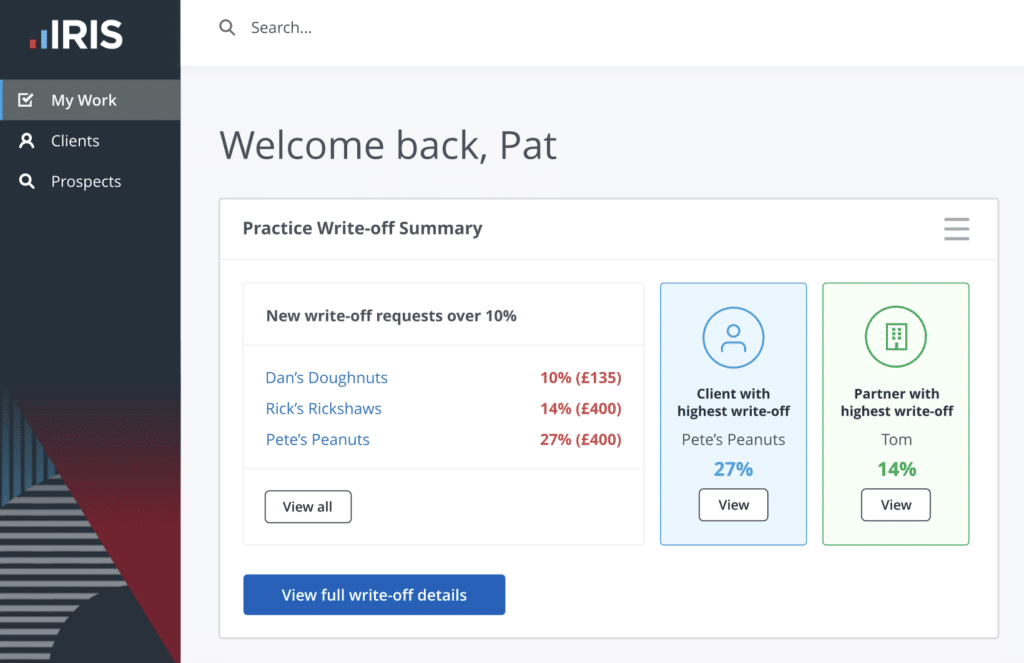This screenshot has width=1024, height=663.
Task: View client with highest write-off
Action: (733, 505)
